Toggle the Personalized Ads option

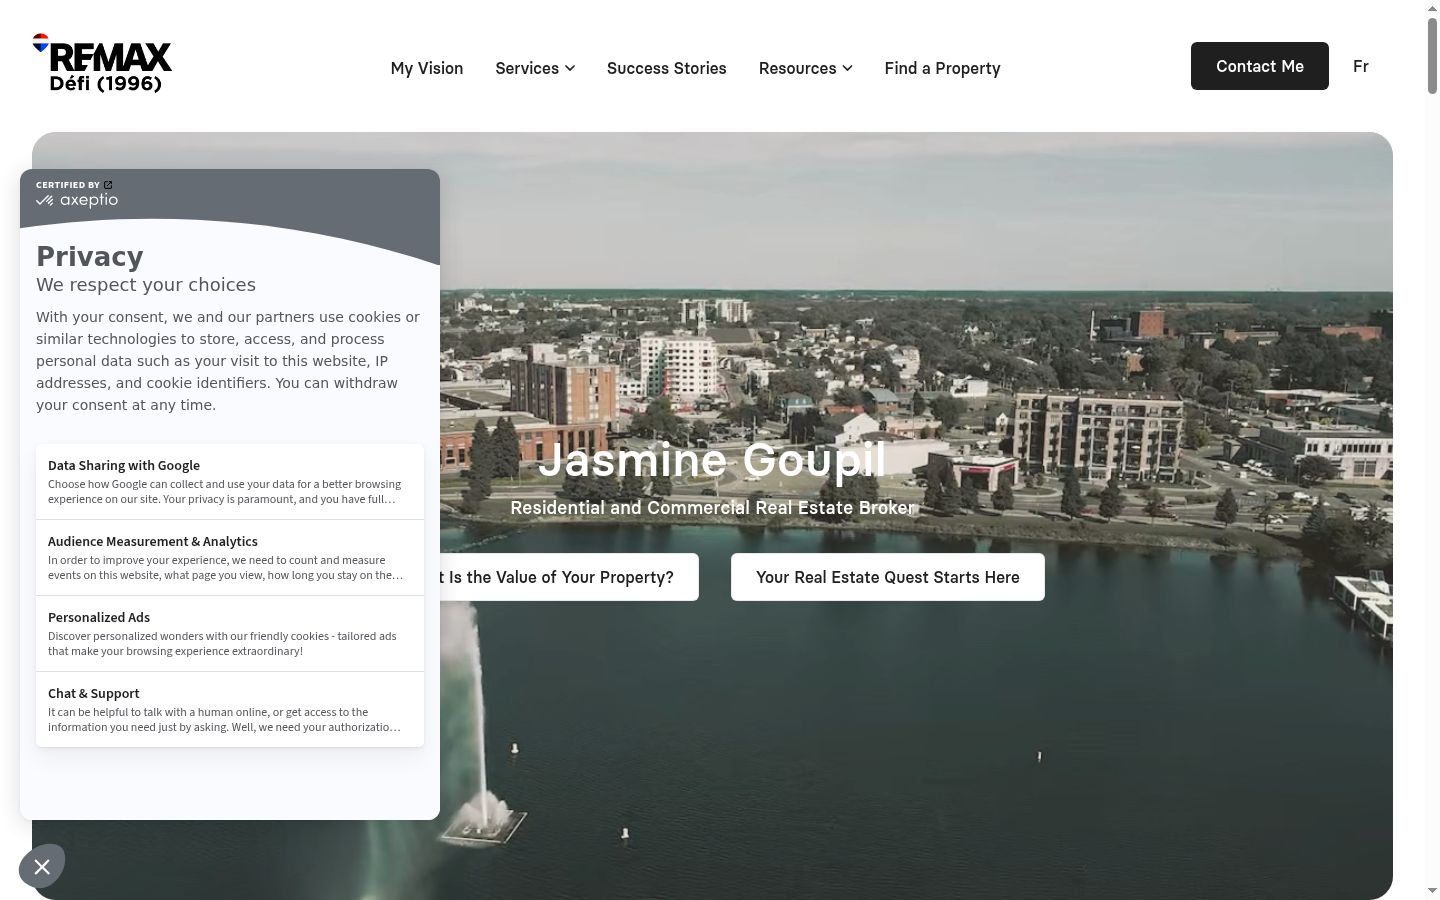pyautogui.click(x=230, y=634)
